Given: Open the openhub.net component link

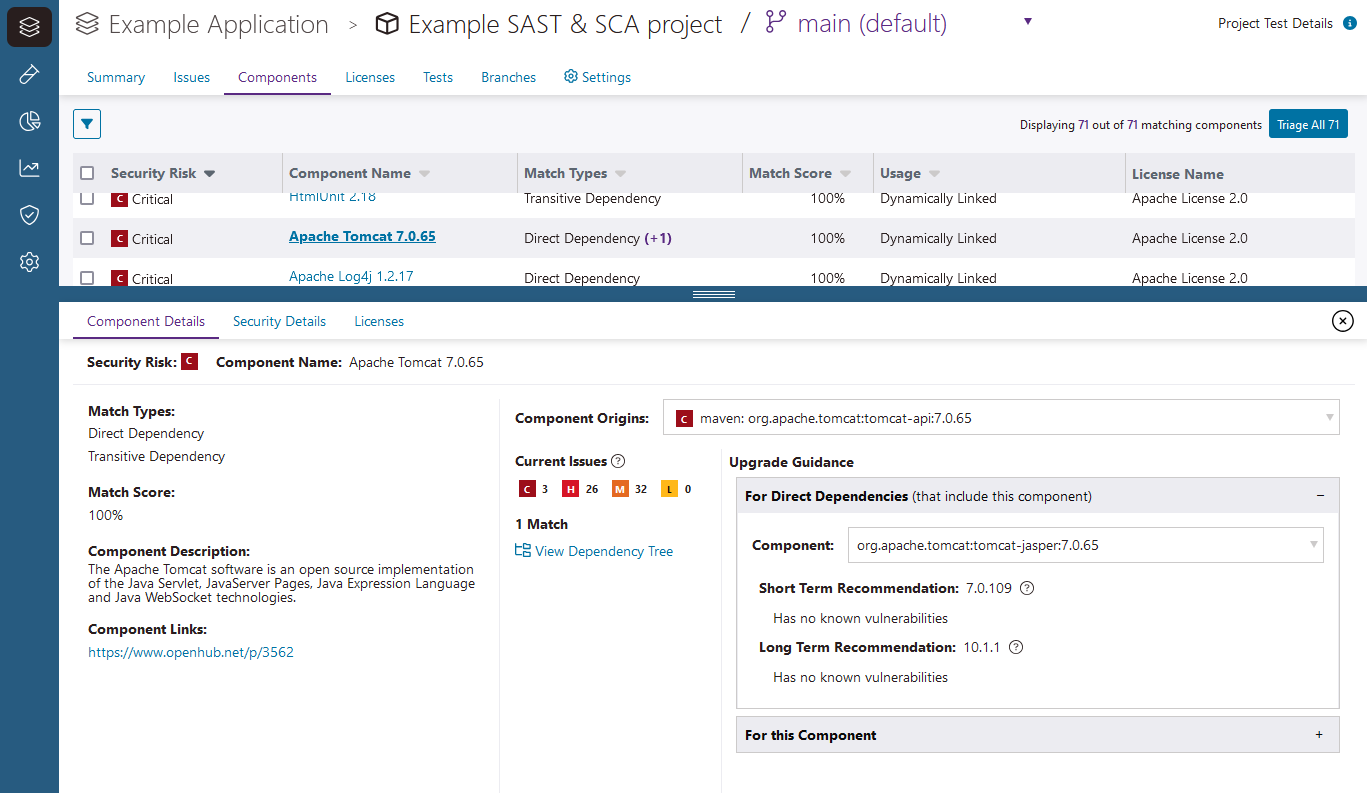Looking at the screenshot, I should [191, 652].
